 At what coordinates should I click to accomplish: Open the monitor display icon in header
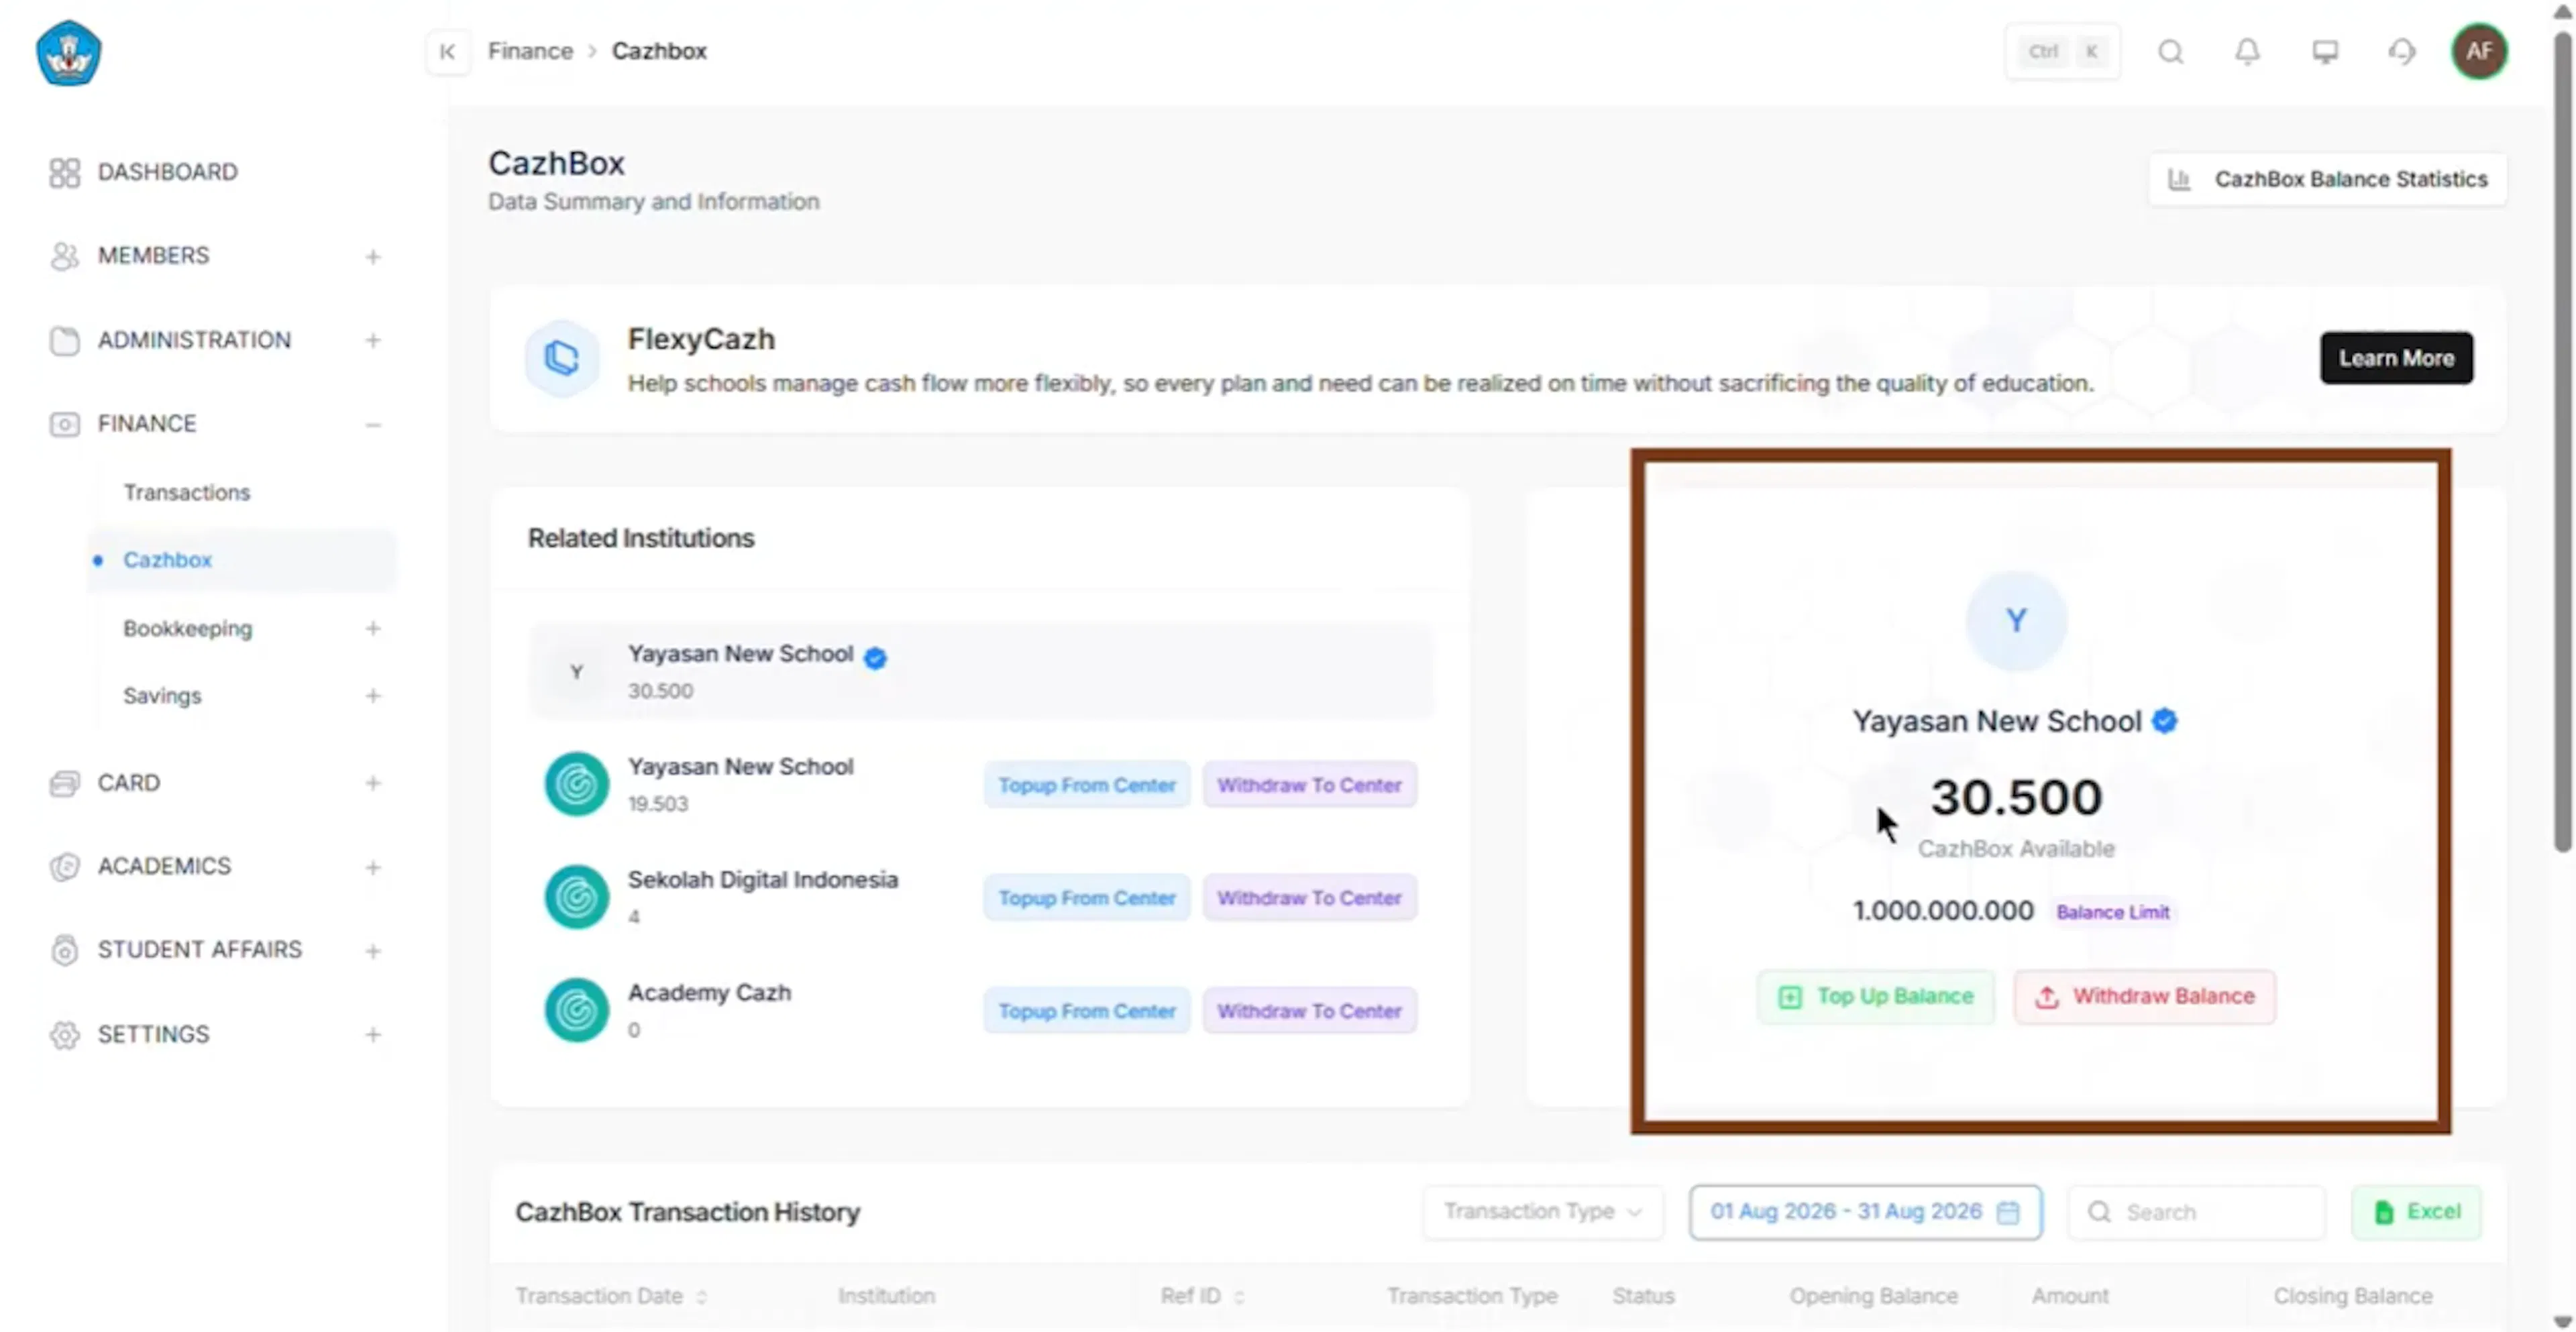(2325, 51)
